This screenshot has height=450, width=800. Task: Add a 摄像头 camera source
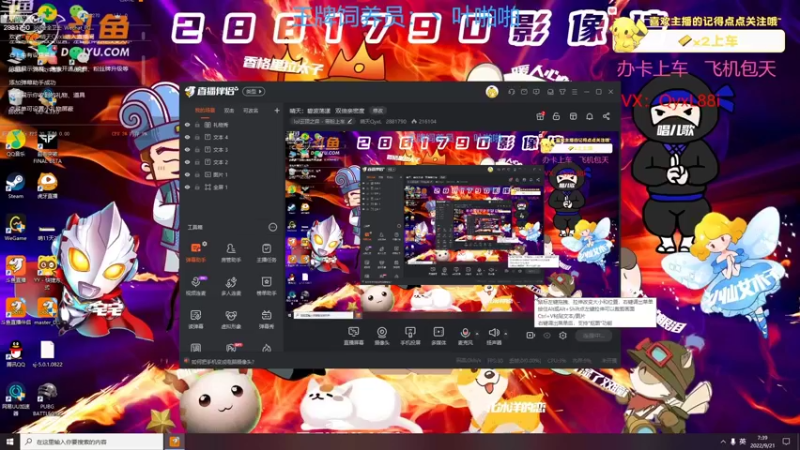382,336
